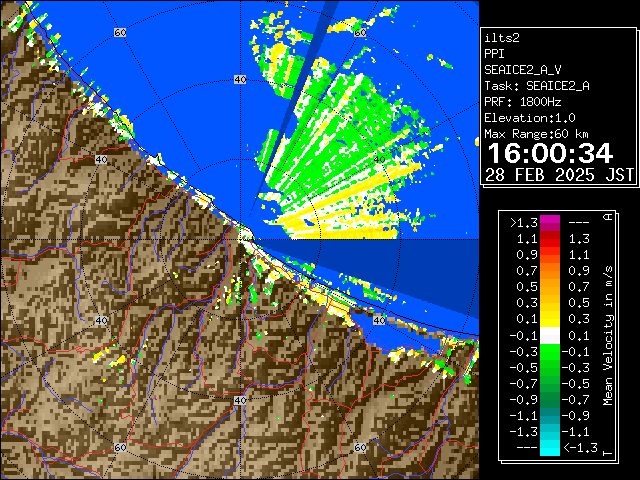Click the 'Max Range:60 km' line
640x480 pixels.
pyautogui.click(x=537, y=134)
